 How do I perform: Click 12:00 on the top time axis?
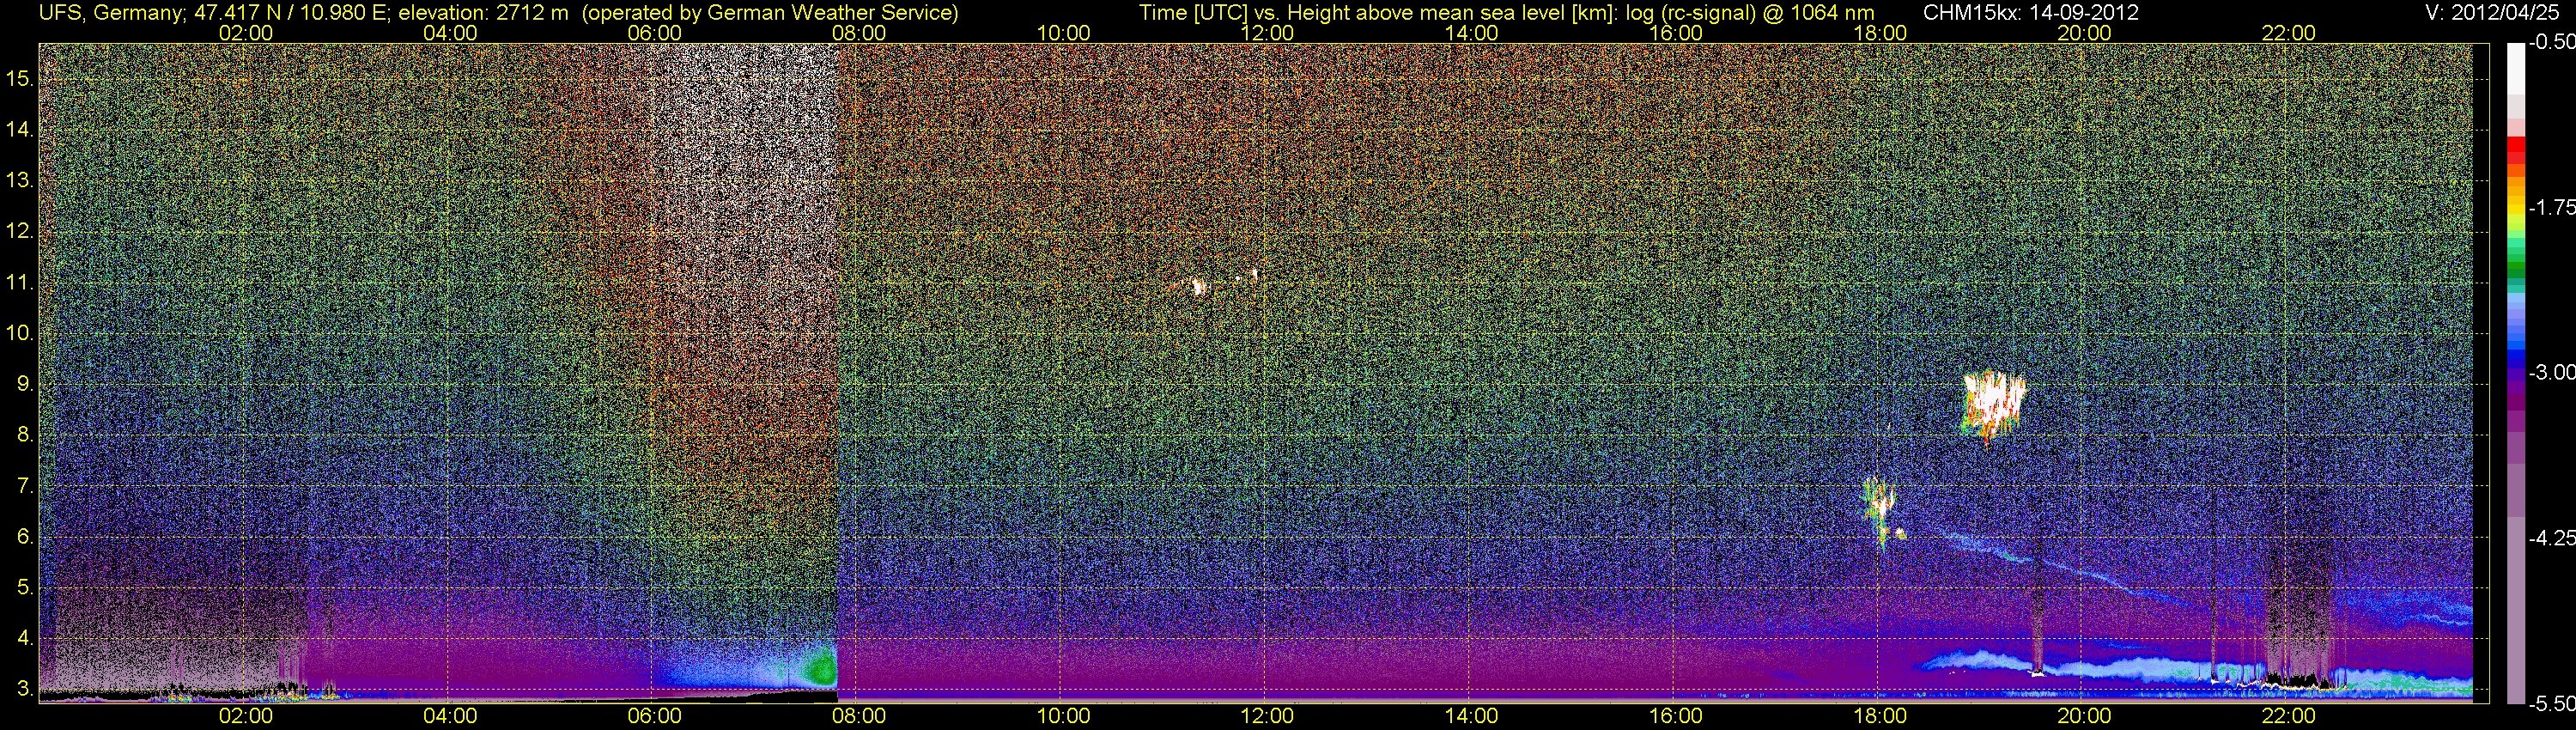pyautogui.click(x=1267, y=33)
